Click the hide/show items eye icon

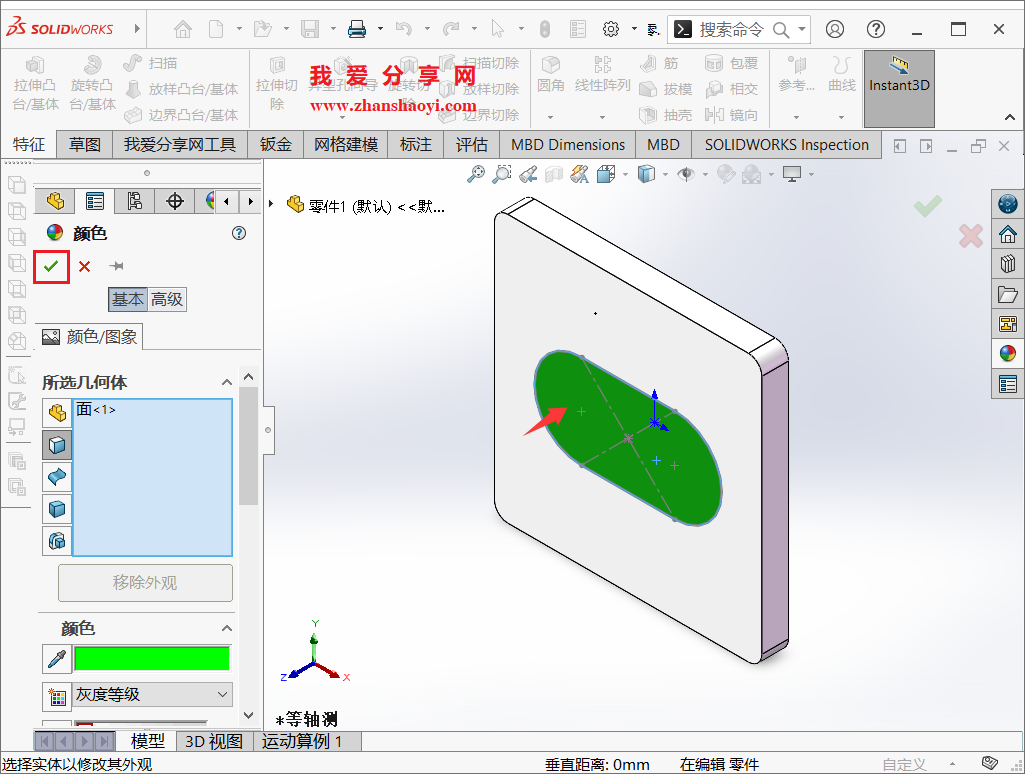685,174
